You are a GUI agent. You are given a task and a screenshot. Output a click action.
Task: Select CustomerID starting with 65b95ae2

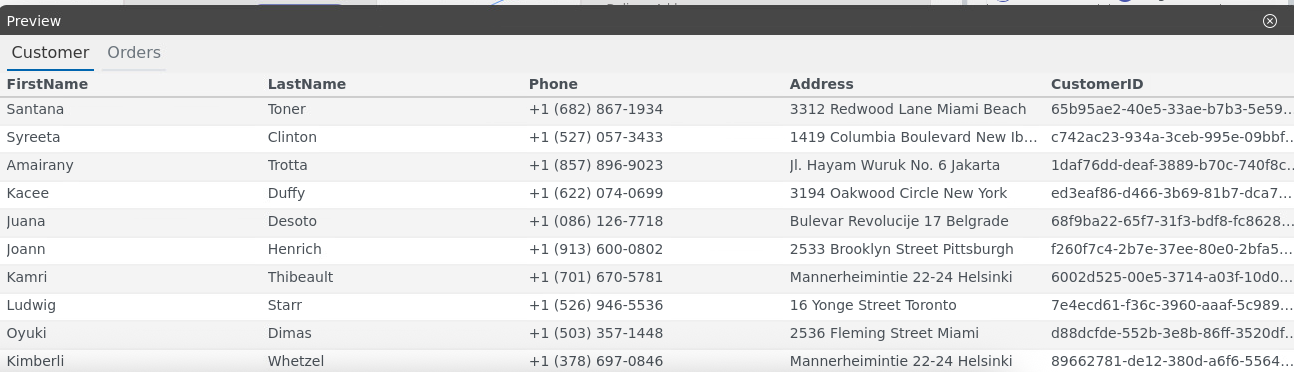click(1169, 109)
